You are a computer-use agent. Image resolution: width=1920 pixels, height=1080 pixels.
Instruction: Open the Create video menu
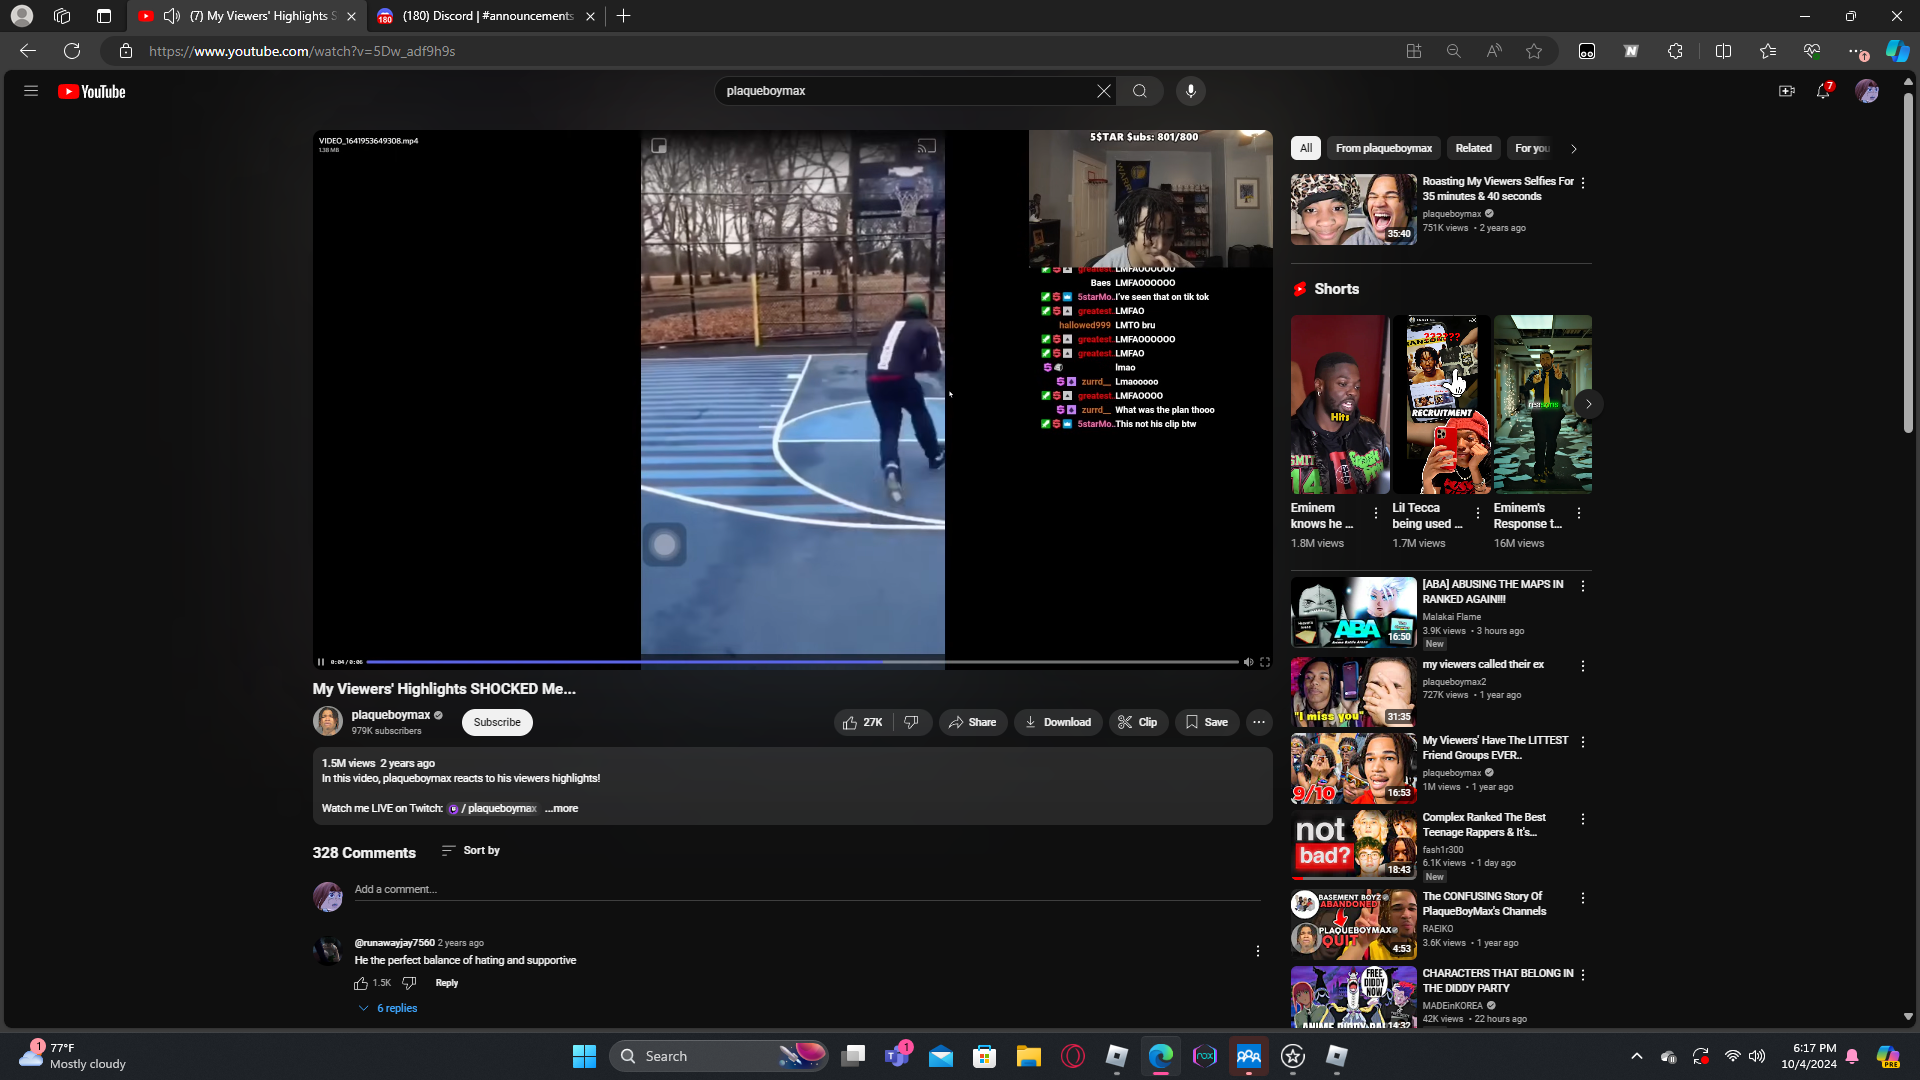point(1786,91)
